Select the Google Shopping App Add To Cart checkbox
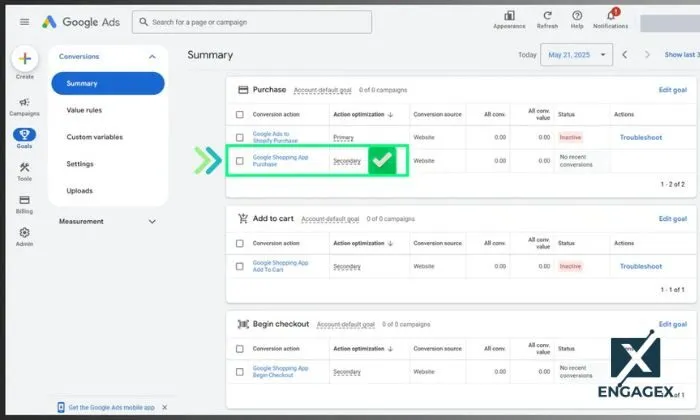Image resolution: width=700 pixels, height=420 pixels. click(x=239, y=266)
